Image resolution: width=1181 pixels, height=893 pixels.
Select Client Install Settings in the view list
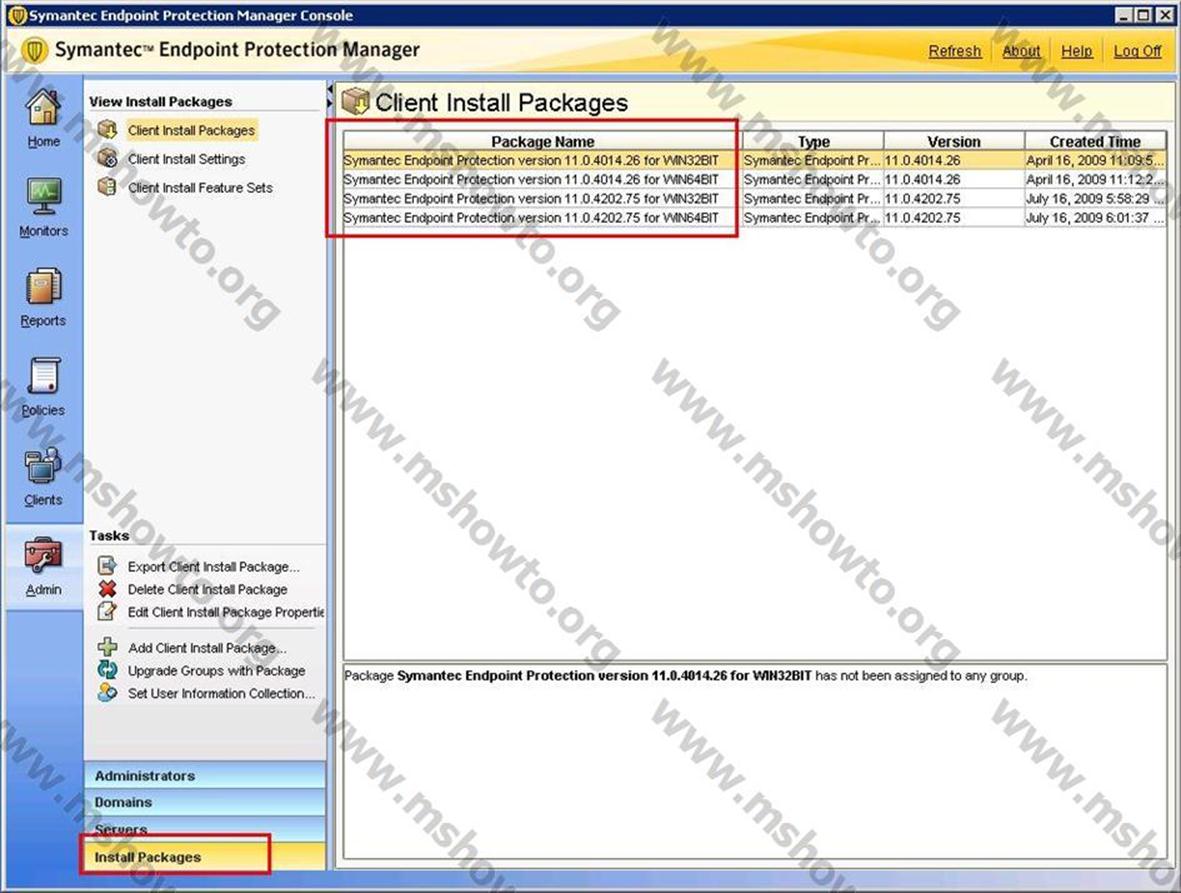coord(186,159)
